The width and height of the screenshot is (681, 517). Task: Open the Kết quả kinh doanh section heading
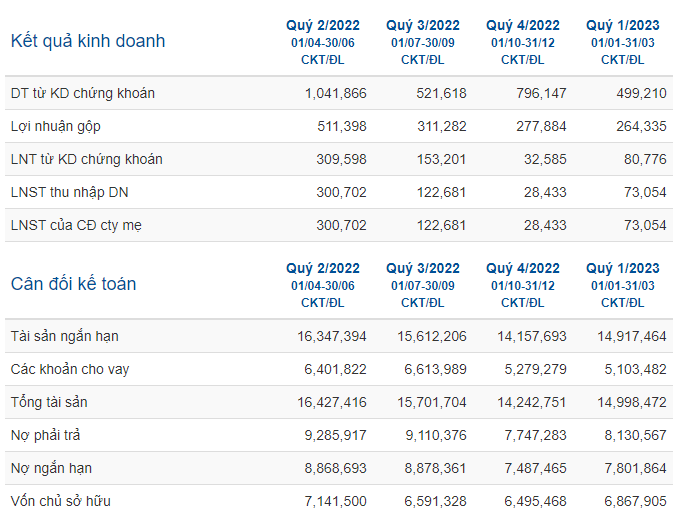[88, 41]
